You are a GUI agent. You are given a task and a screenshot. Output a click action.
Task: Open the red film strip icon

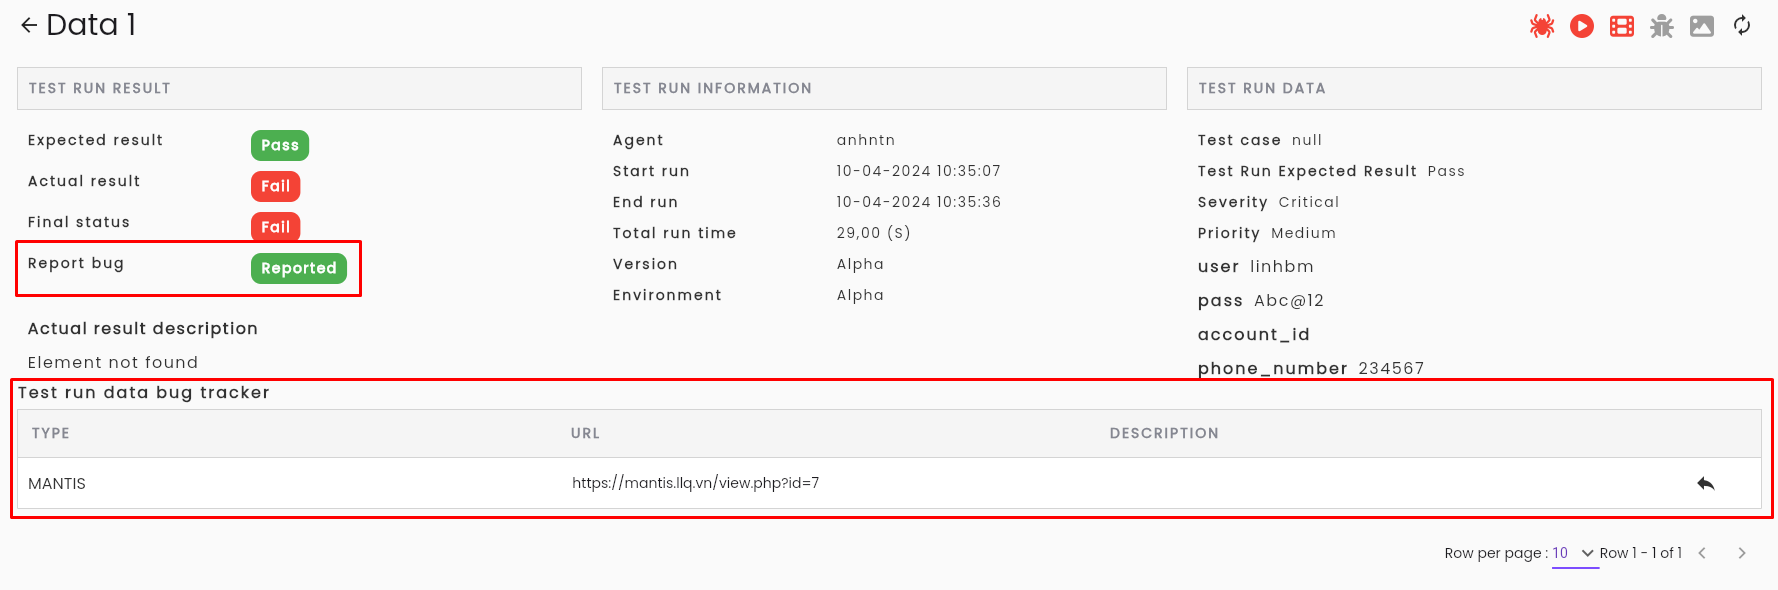1622,26
